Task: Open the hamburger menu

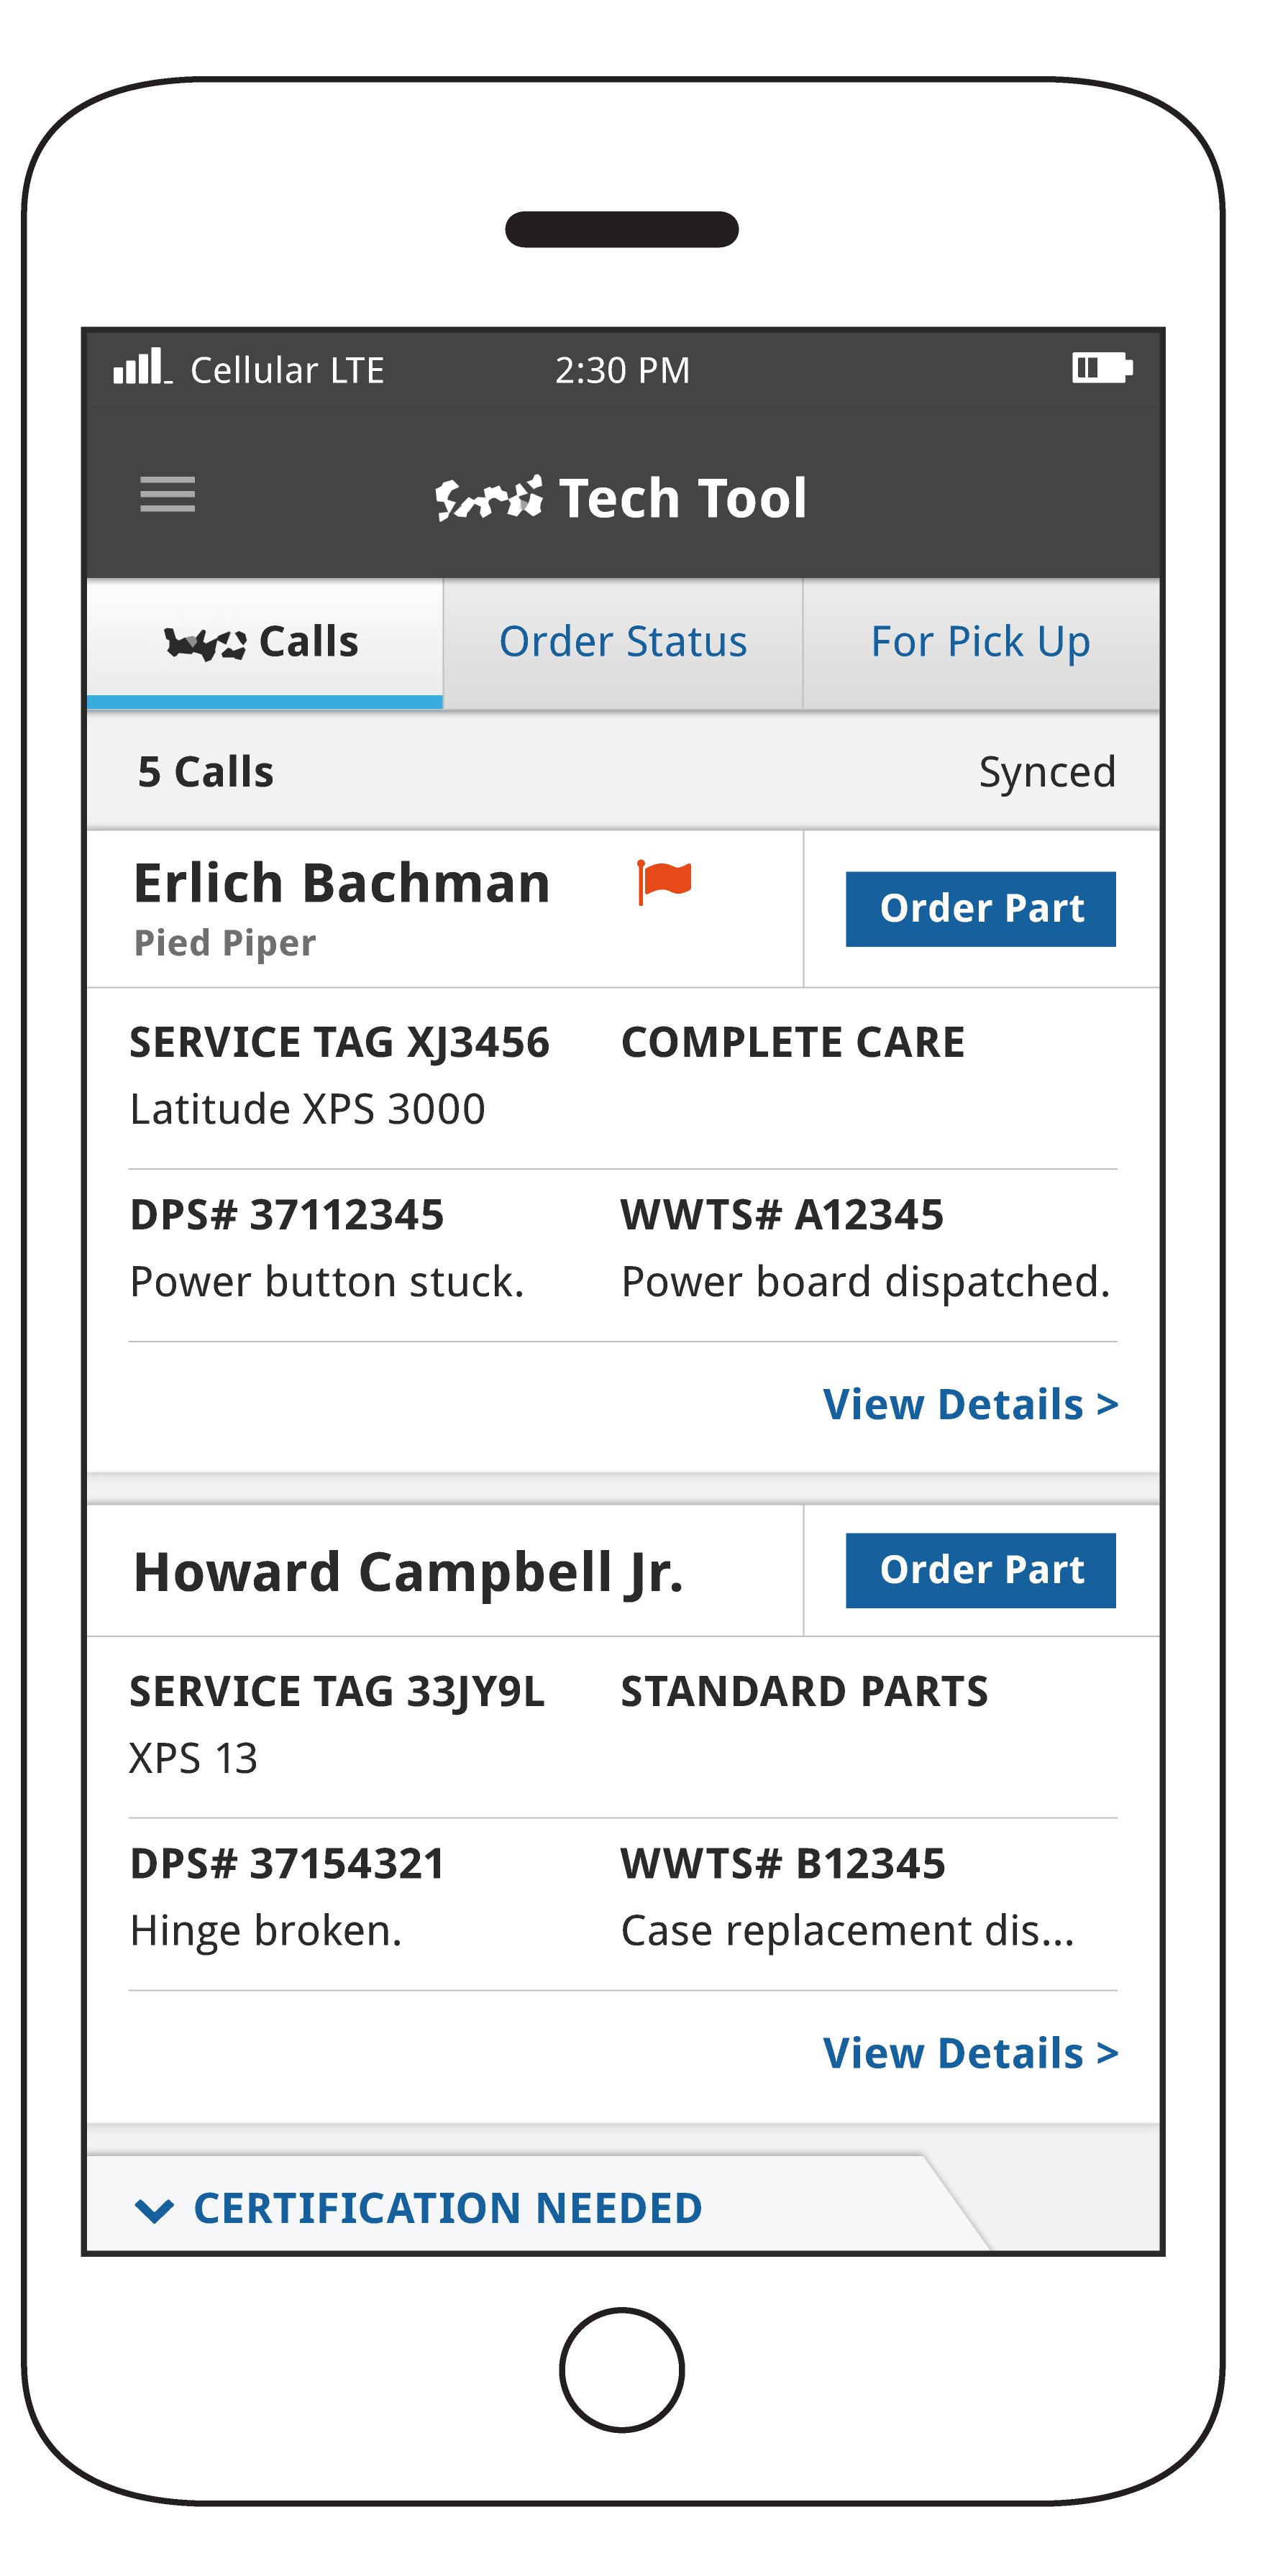Action: tap(167, 495)
